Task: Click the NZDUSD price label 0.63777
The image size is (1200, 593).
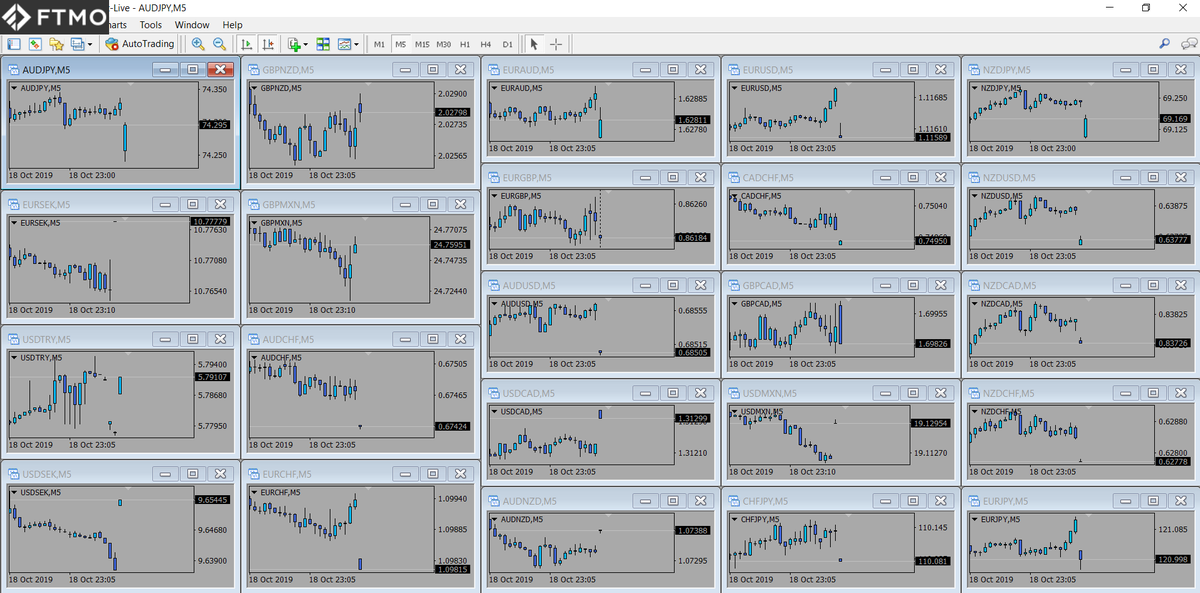Action: click(x=1173, y=240)
